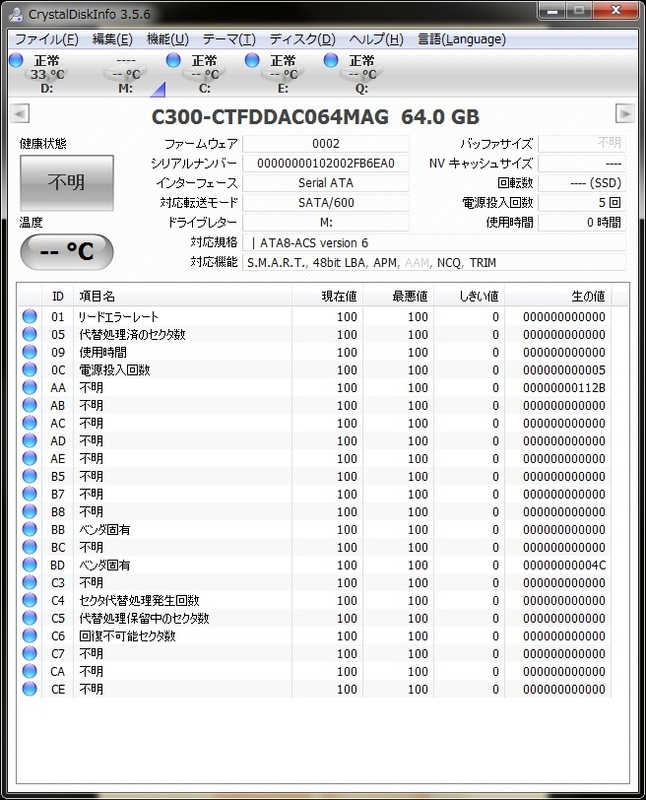646x800 pixels.
Task: Click the ID column header
Action: point(58,296)
